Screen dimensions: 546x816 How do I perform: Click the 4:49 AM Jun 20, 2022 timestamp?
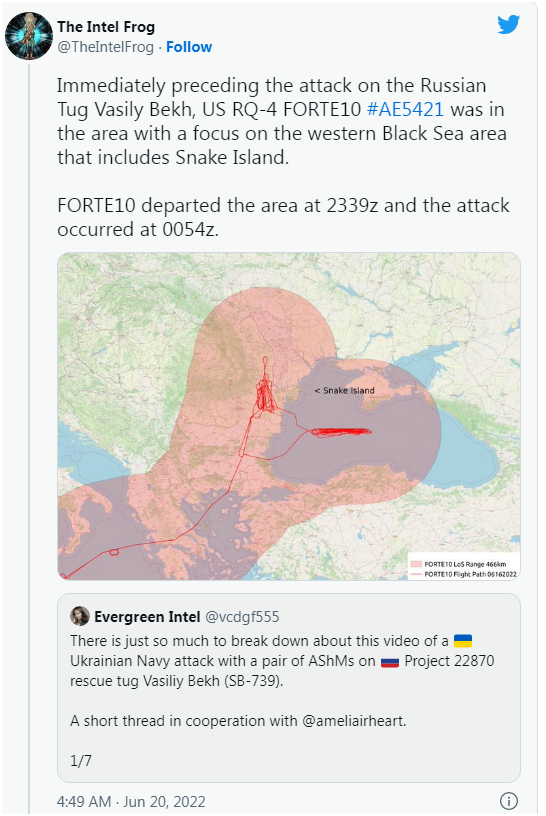(131, 801)
